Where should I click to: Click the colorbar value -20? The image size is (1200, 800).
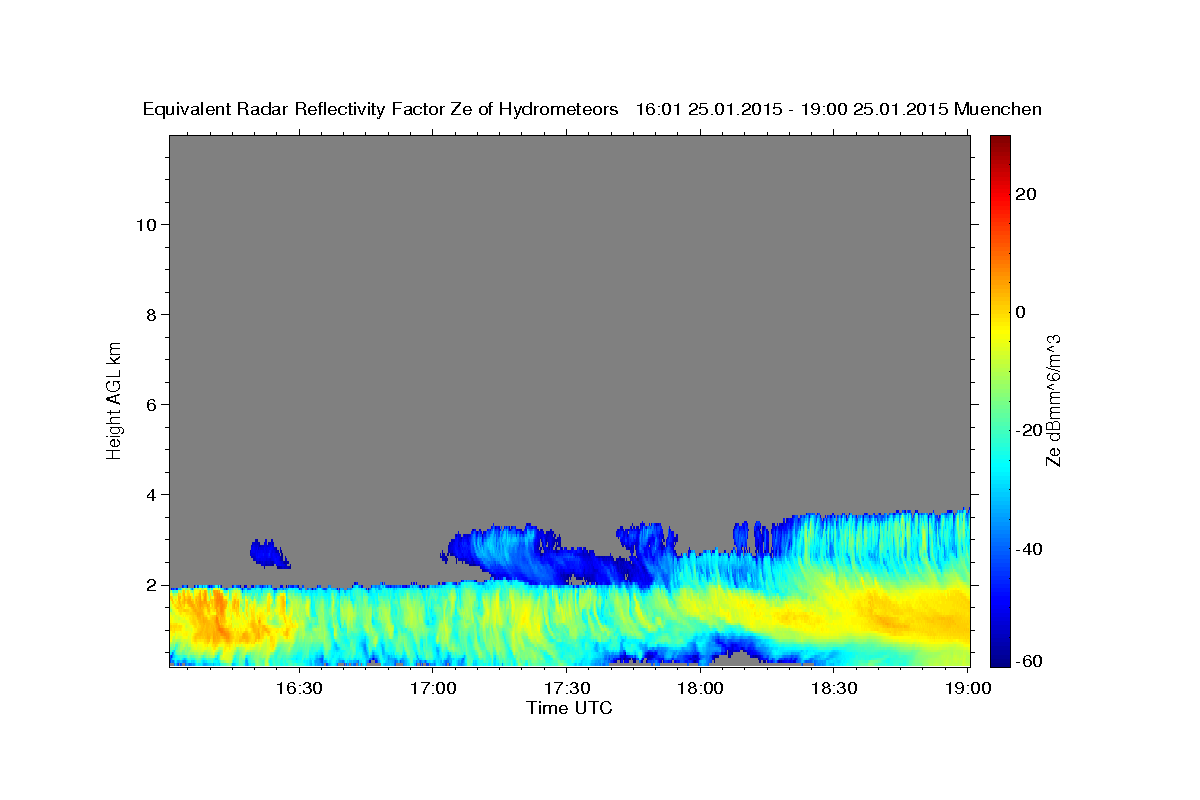[1030, 430]
